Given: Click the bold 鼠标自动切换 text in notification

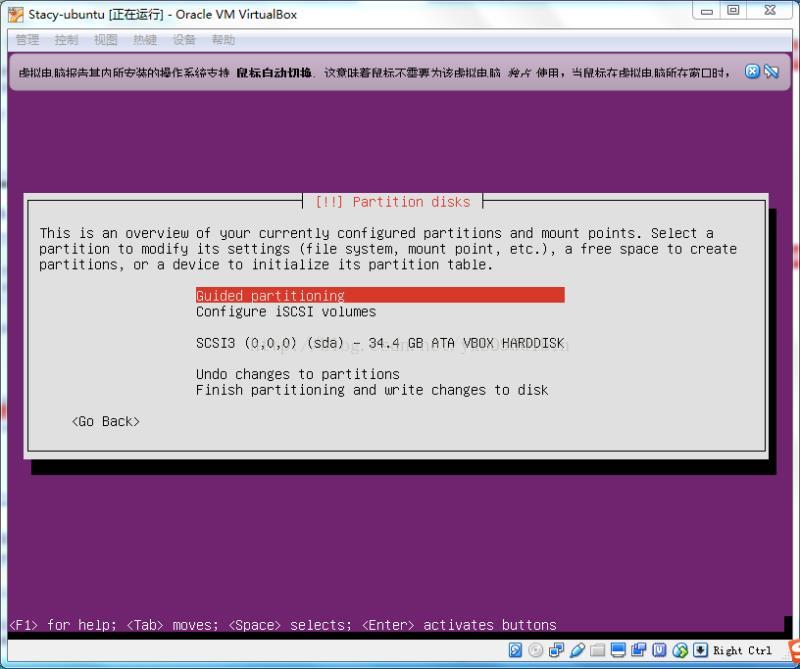Looking at the screenshot, I should point(274,73).
